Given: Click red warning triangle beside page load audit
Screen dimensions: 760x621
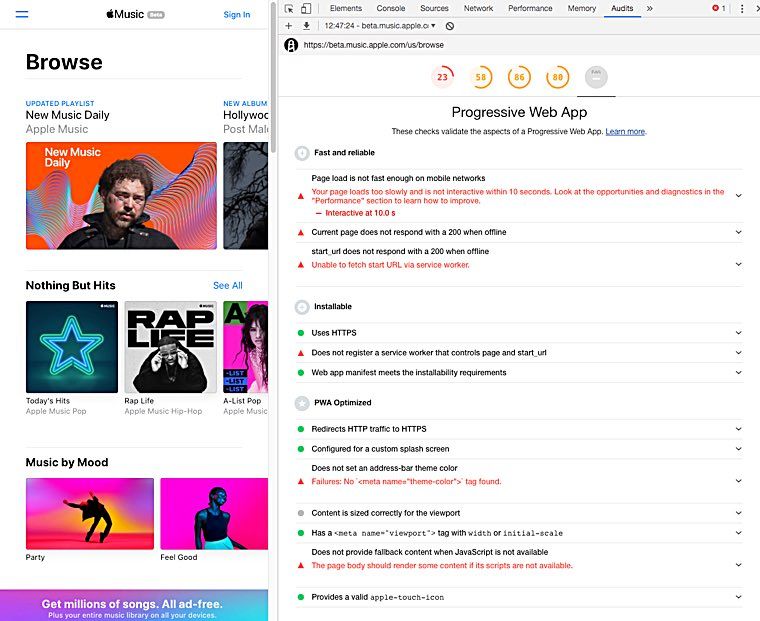Looking at the screenshot, I should (x=301, y=196).
